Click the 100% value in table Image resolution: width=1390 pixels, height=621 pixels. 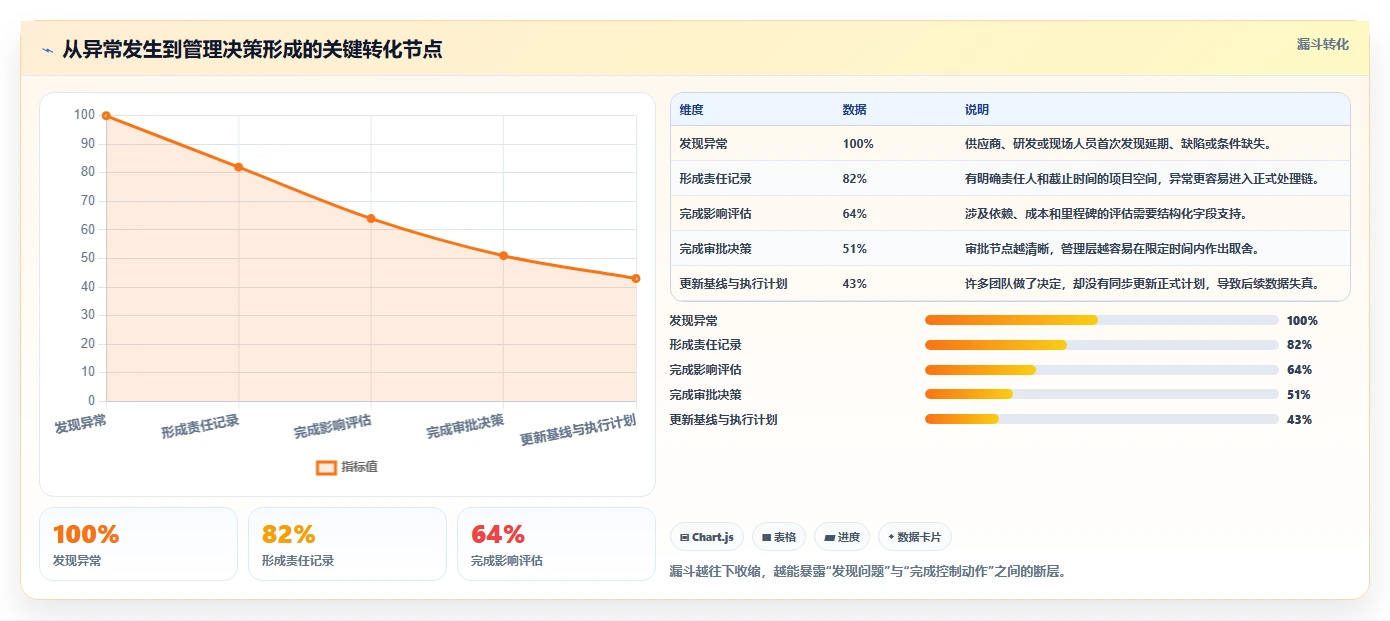coord(858,144)
